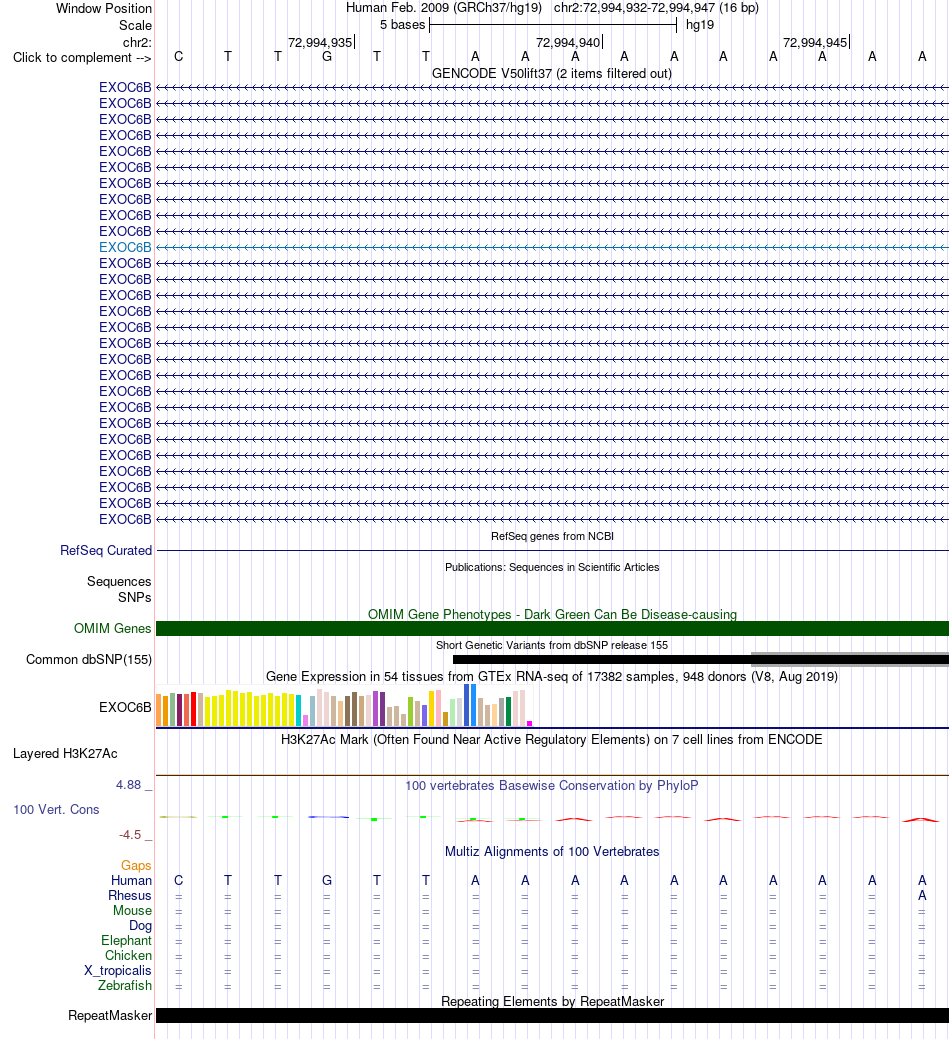Open the Multiz Alignments of 100 Vertebrates title

coord(552,852)
